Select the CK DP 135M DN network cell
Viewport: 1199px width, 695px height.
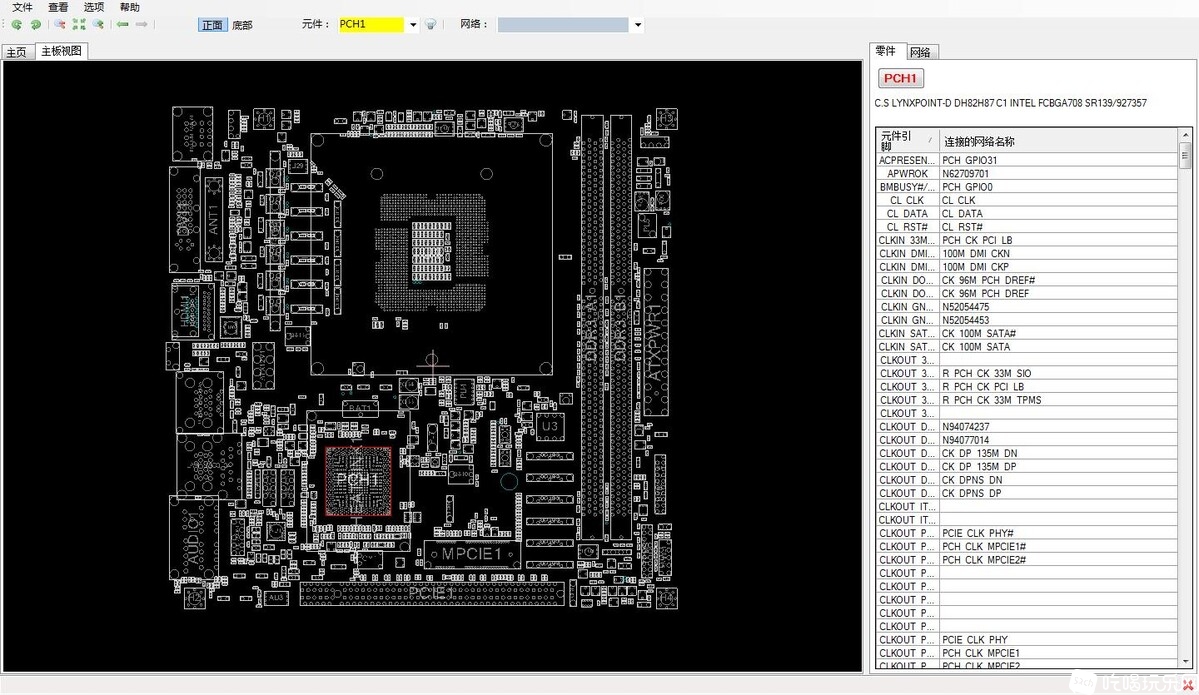pyautogui.click(x=1058, y=453)
